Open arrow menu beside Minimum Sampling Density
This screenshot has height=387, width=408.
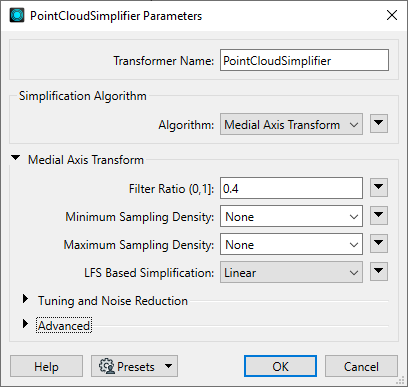pos(379,216)
